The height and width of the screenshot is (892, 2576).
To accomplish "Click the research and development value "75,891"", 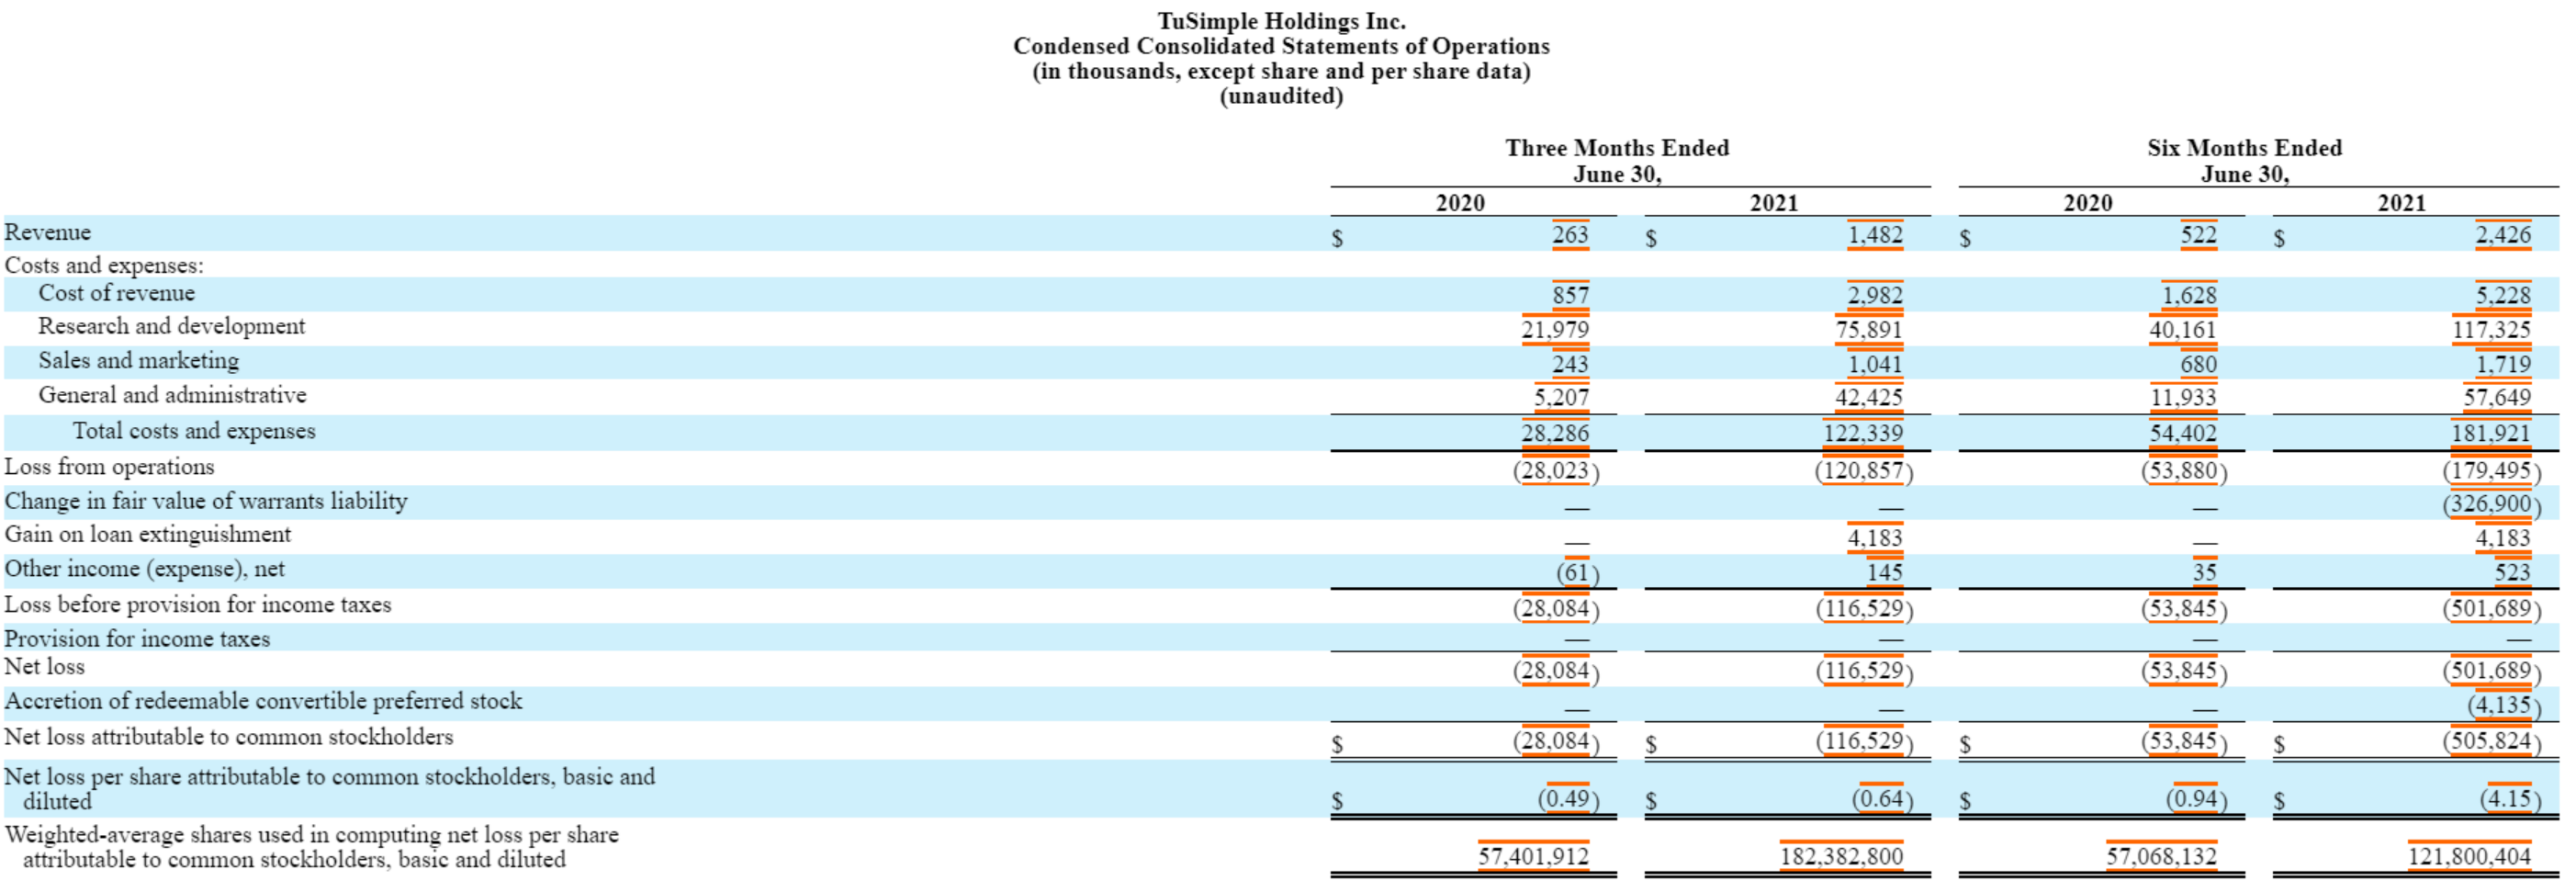I will click(x=1869, y=330).
